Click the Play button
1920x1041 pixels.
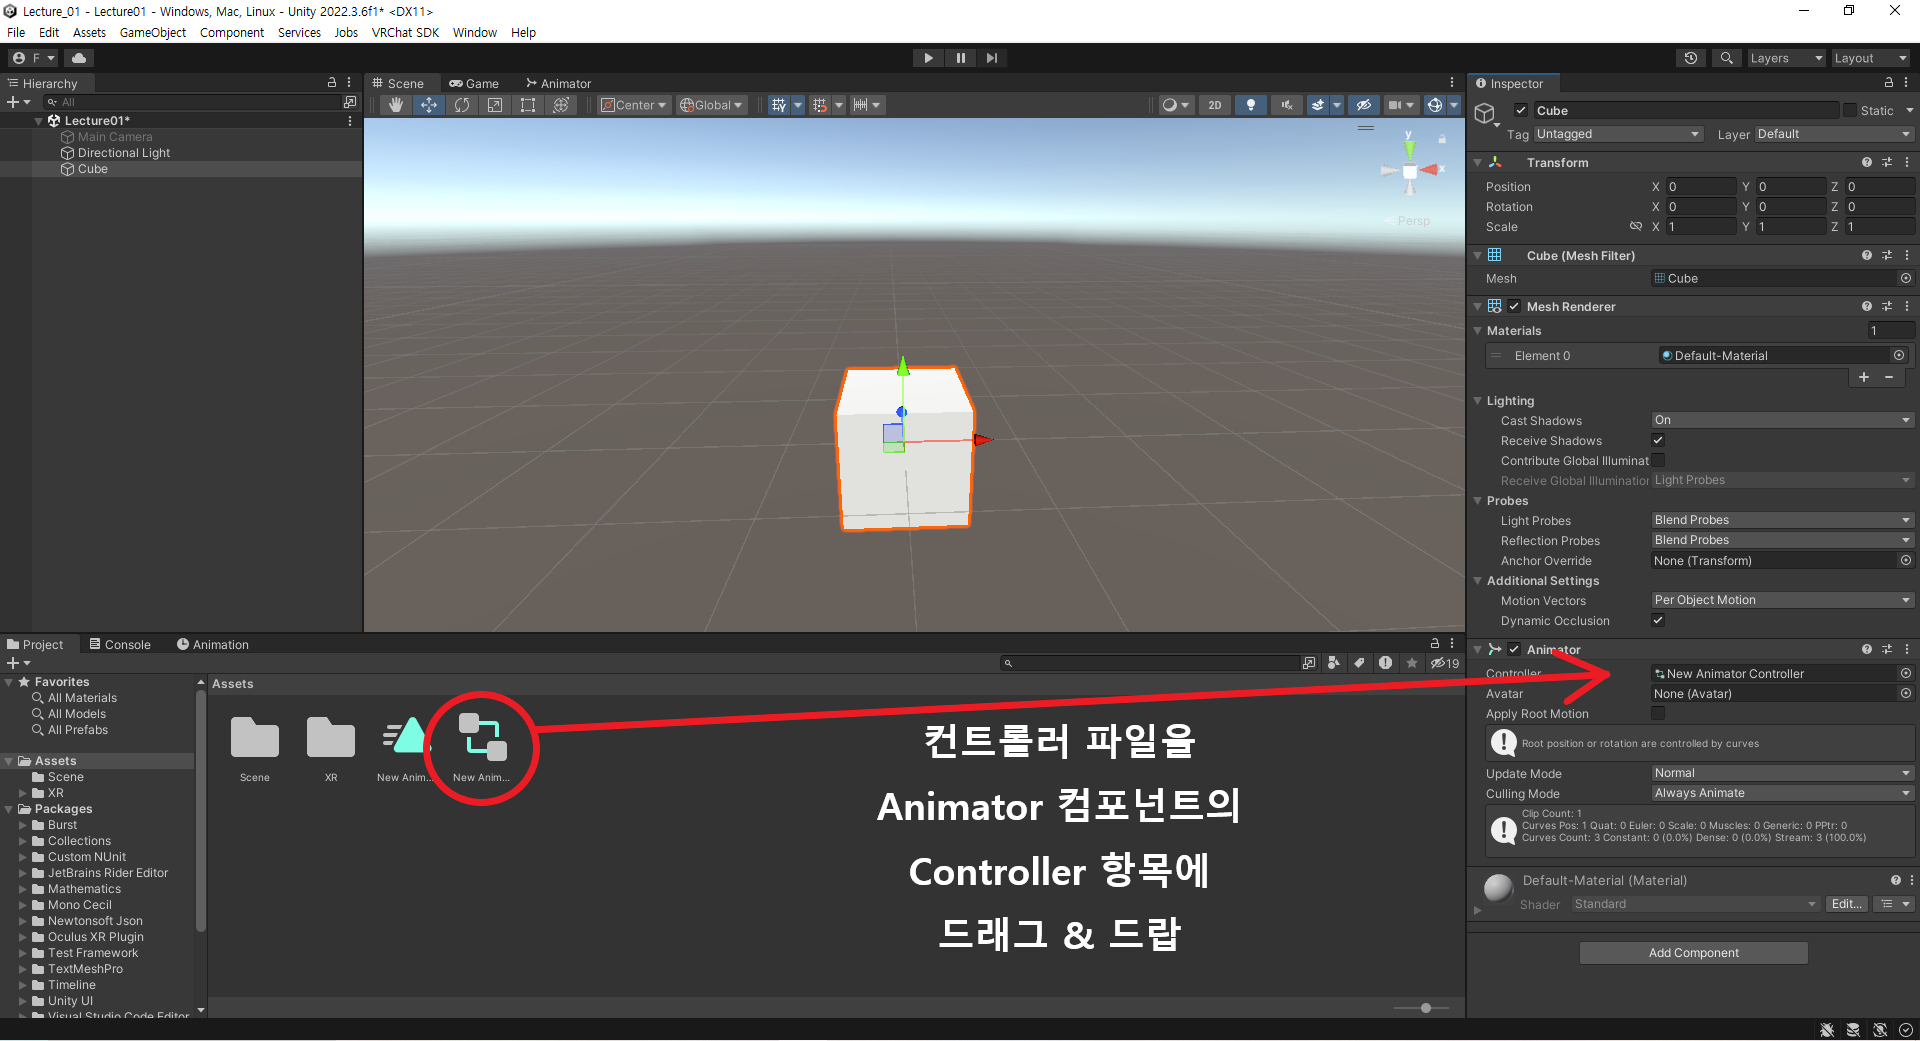928,58
